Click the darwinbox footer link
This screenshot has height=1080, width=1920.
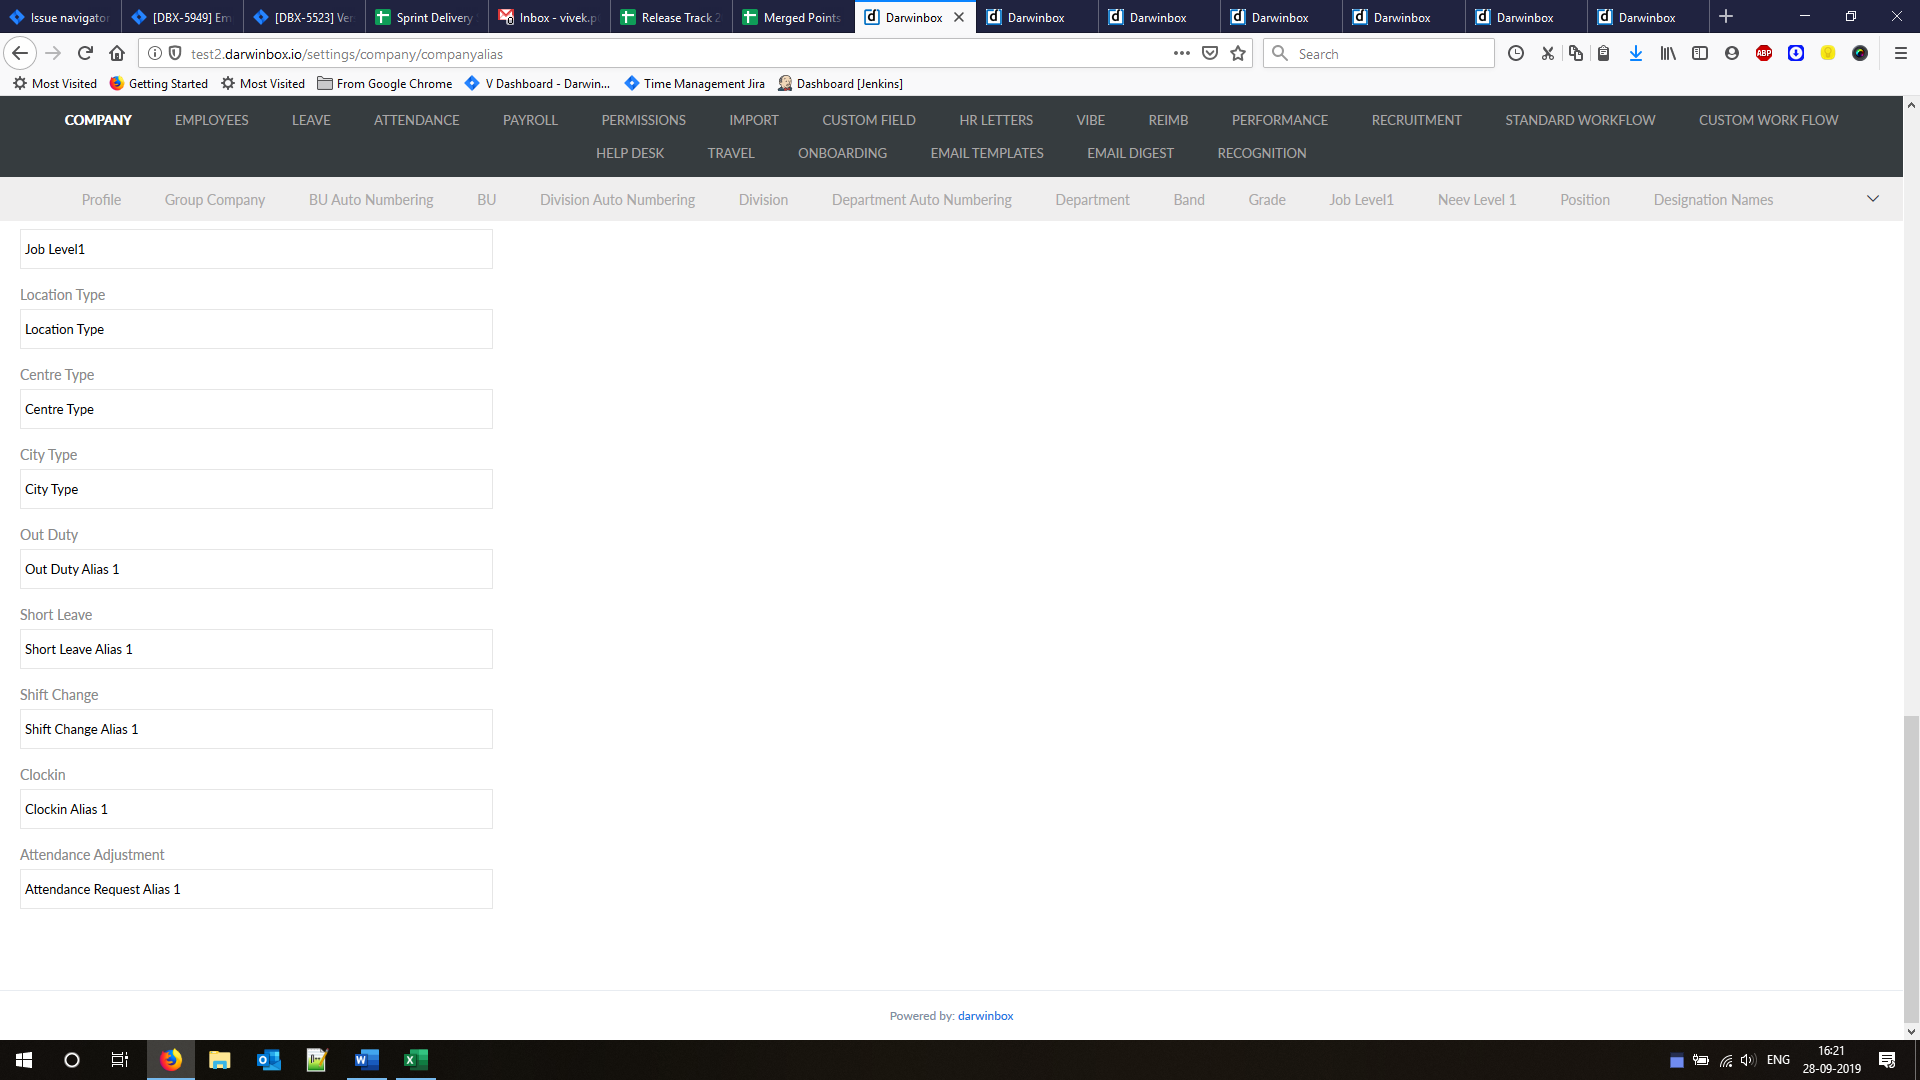pos(985,1016)
